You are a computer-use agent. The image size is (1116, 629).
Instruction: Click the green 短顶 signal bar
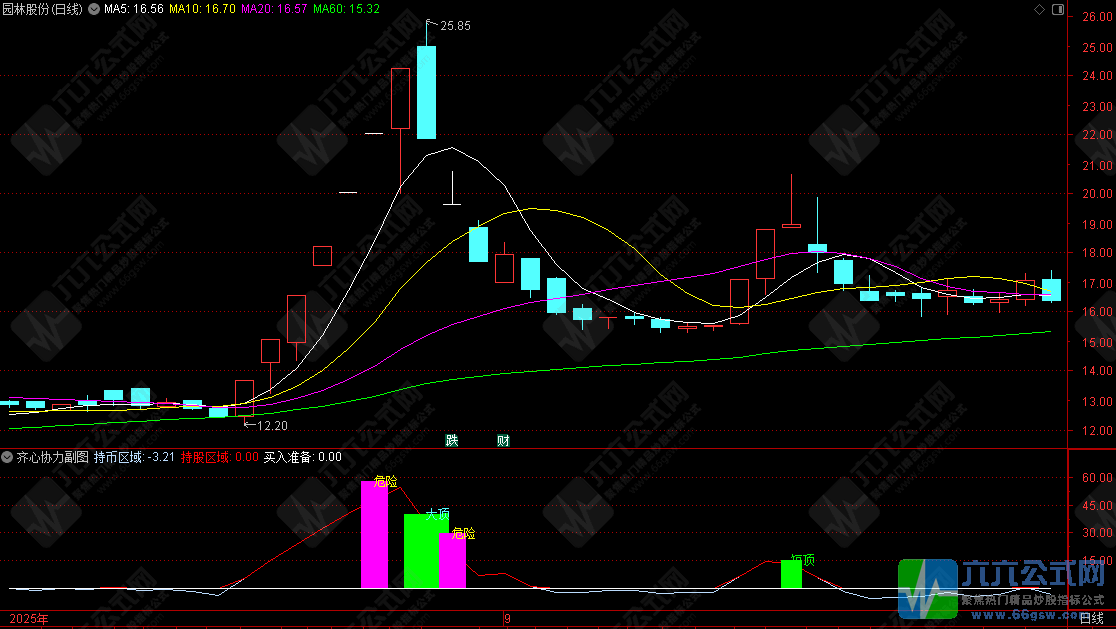[x=791, y=574]
